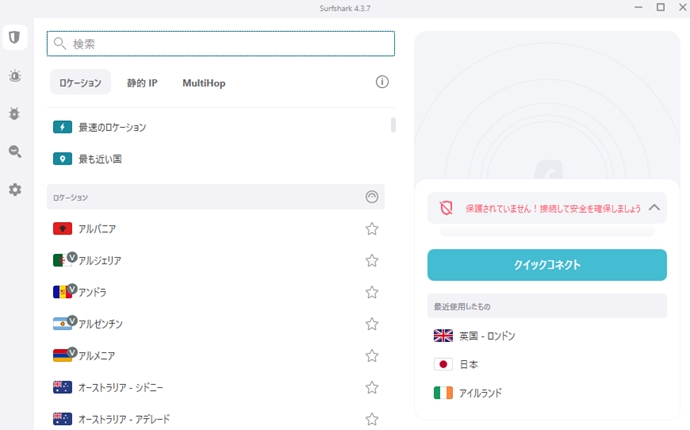The image size is (690, 430).
Task: Click the location list scrollbar thumb
Action: click(393, 125)
